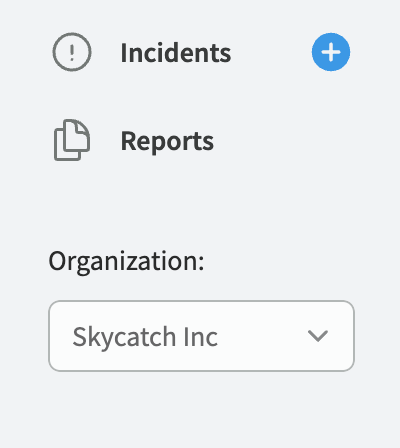The image size is (400, 448).
Task: Select the Reports label text
Action: (167, 141)
